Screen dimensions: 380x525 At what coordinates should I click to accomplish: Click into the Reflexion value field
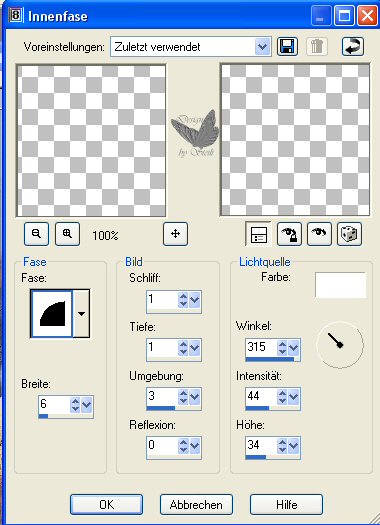[x=162, y=445]
